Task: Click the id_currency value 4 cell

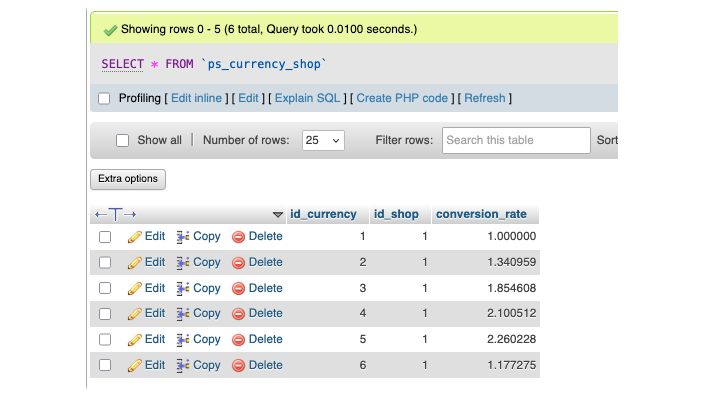Action: pos(363,313)
